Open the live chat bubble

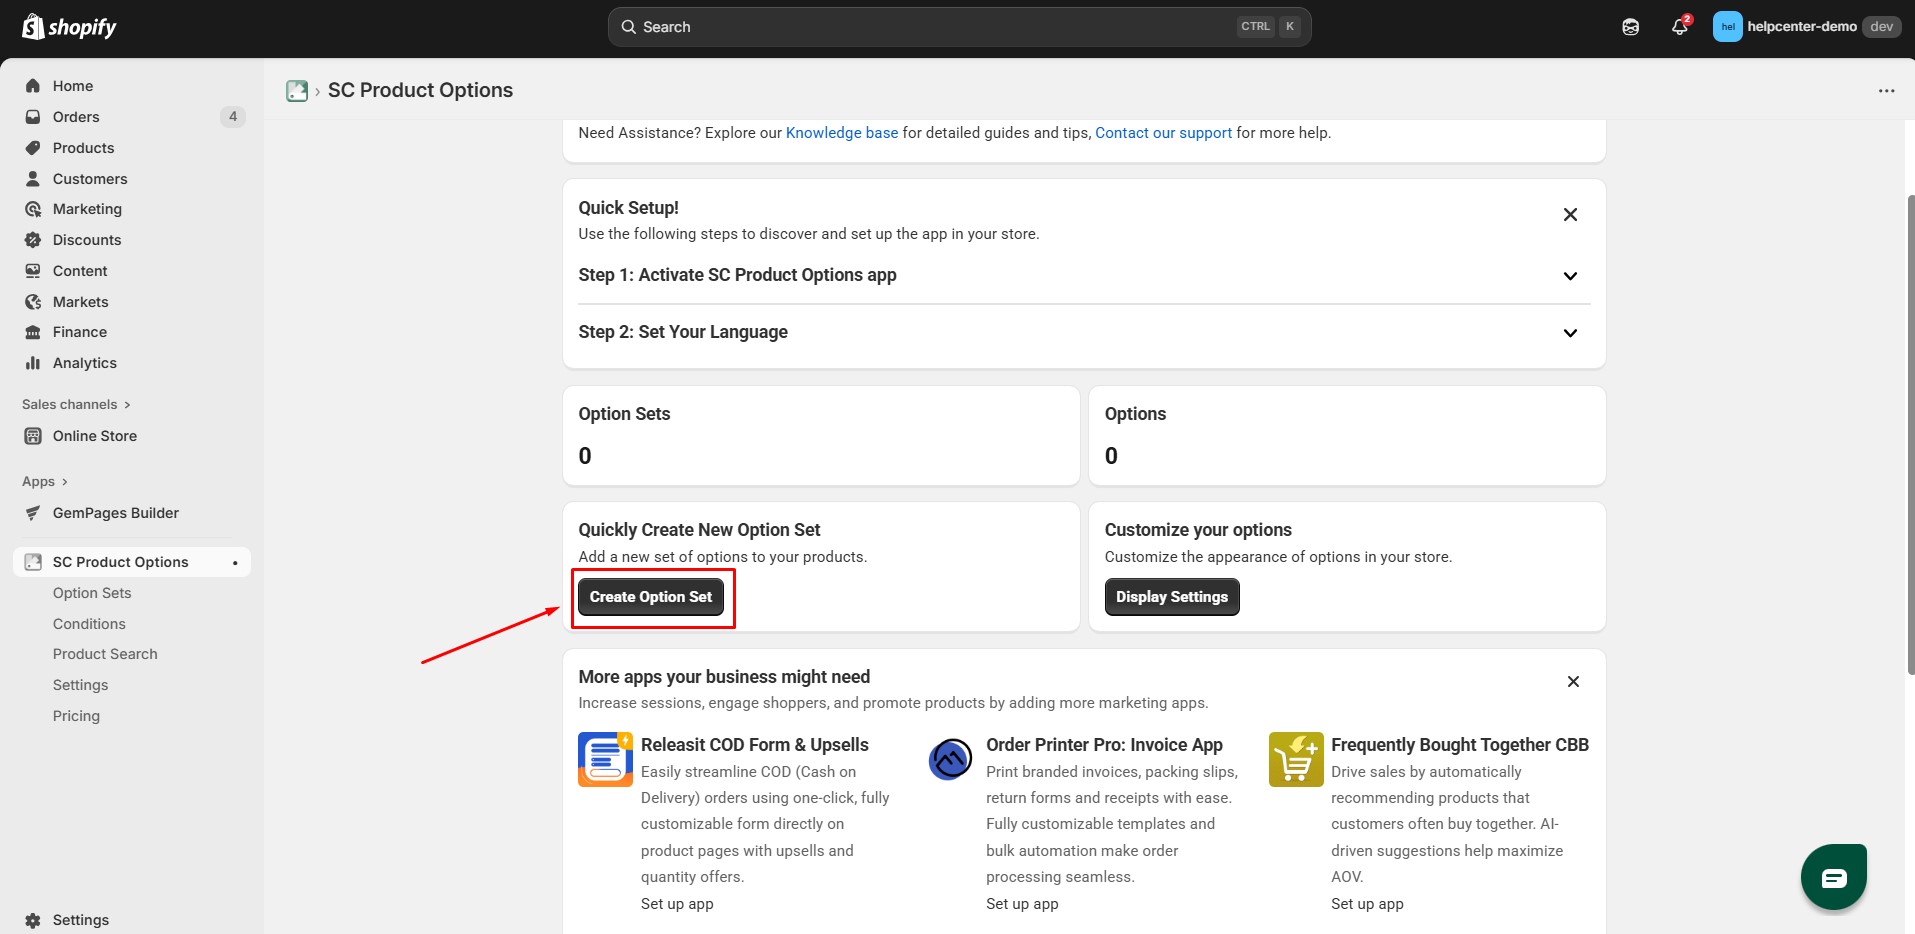coord(1833,876)
